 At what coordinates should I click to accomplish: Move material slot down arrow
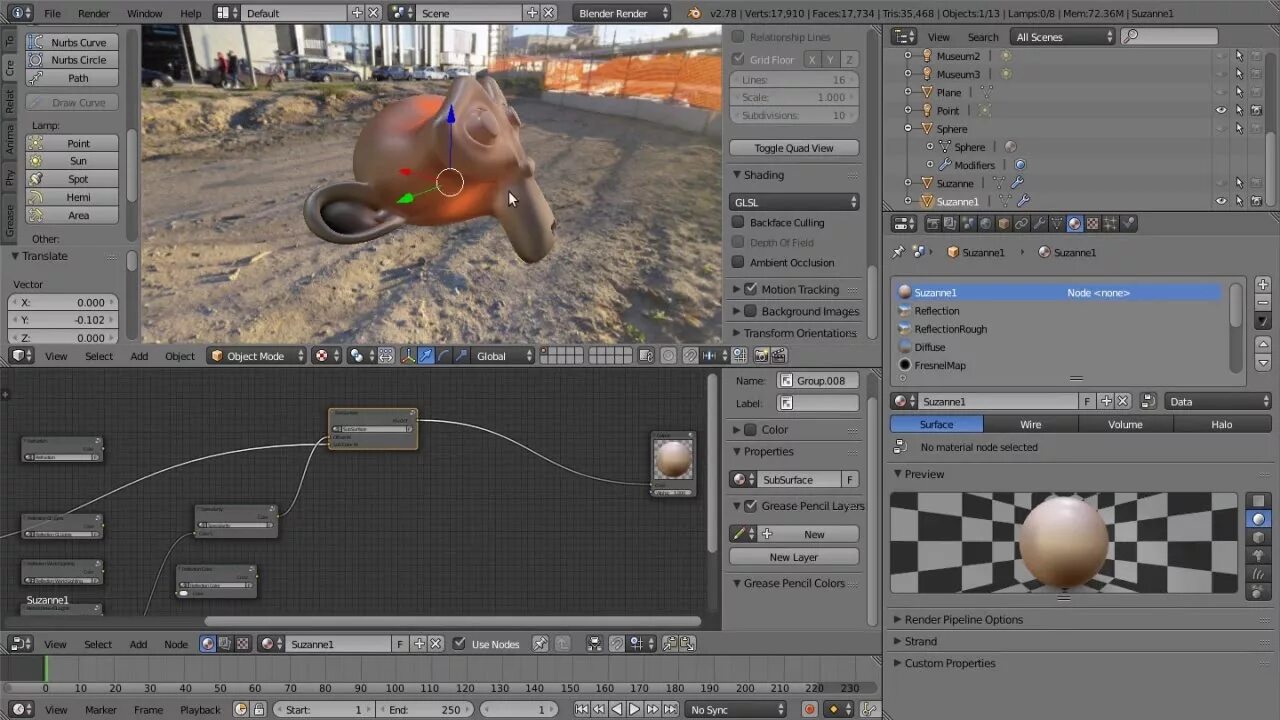pyautogui.click(x=1263, y=363)
